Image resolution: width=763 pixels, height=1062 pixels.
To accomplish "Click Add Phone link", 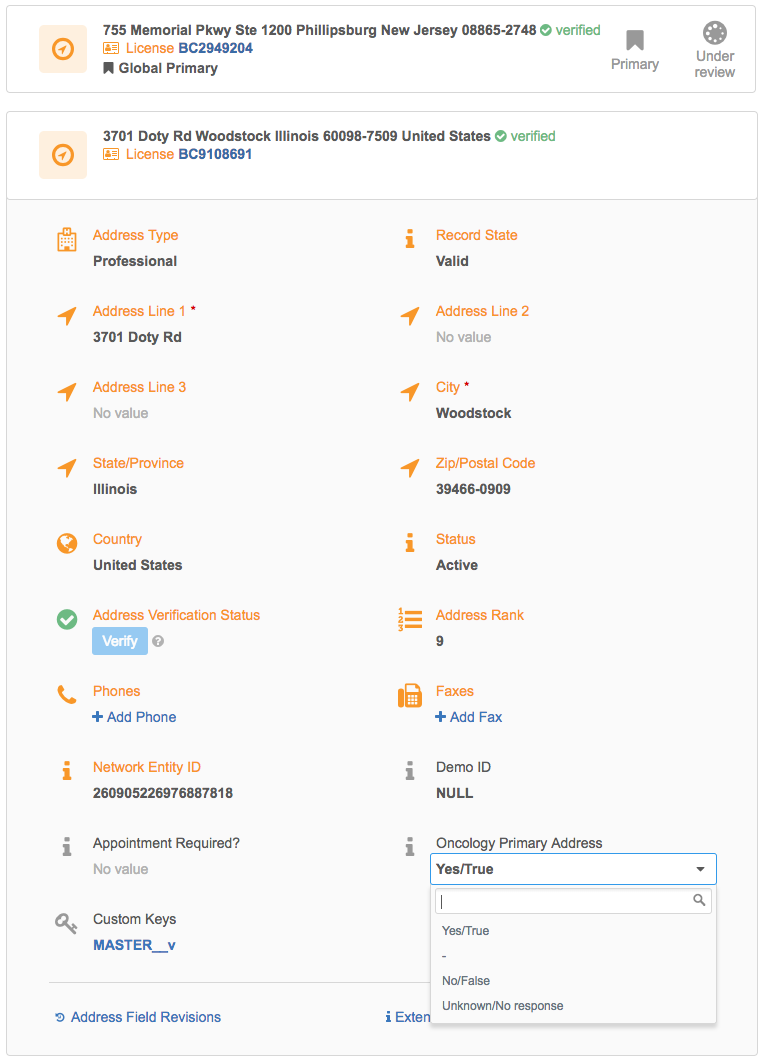I will click(x=135, y=717).
